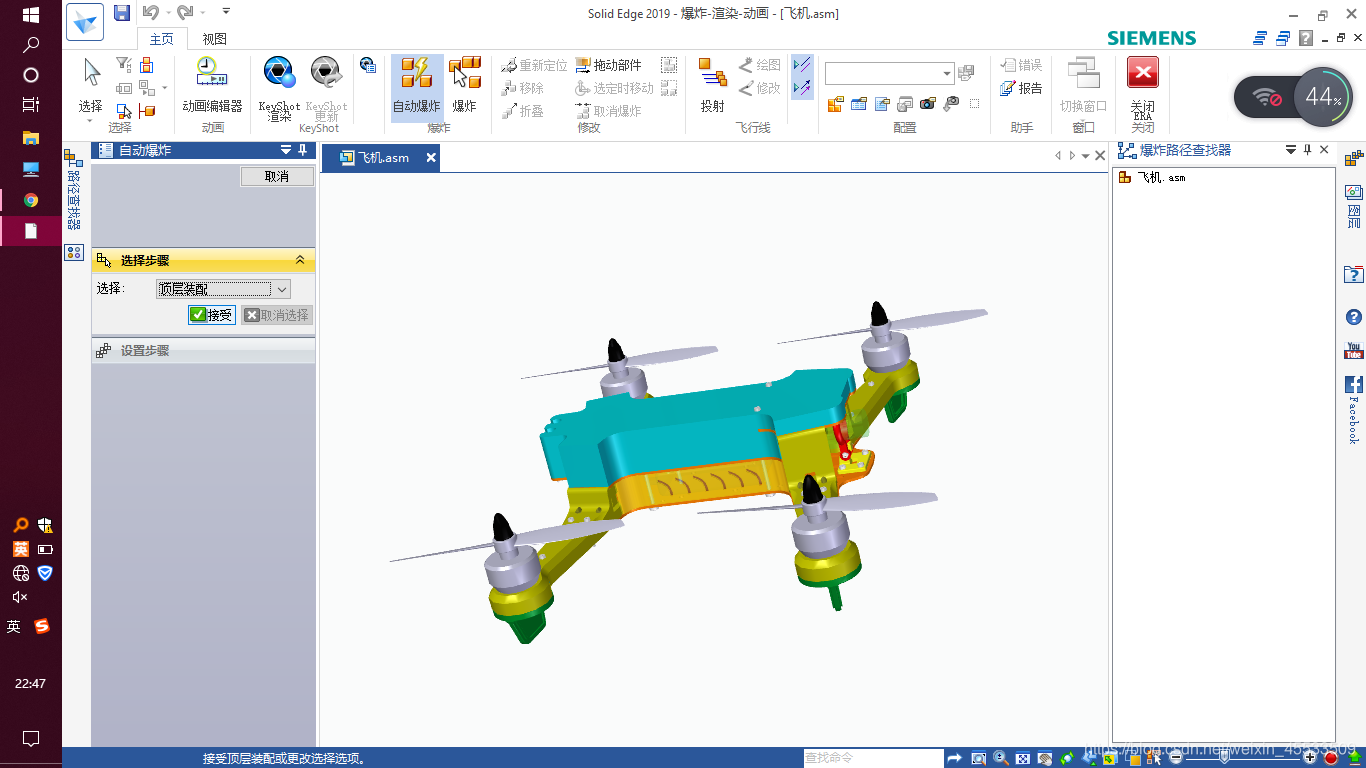Screen dimensions: 1366x768
Task: Open the document tab list dropdown arrow
Action: [1086, 156]
